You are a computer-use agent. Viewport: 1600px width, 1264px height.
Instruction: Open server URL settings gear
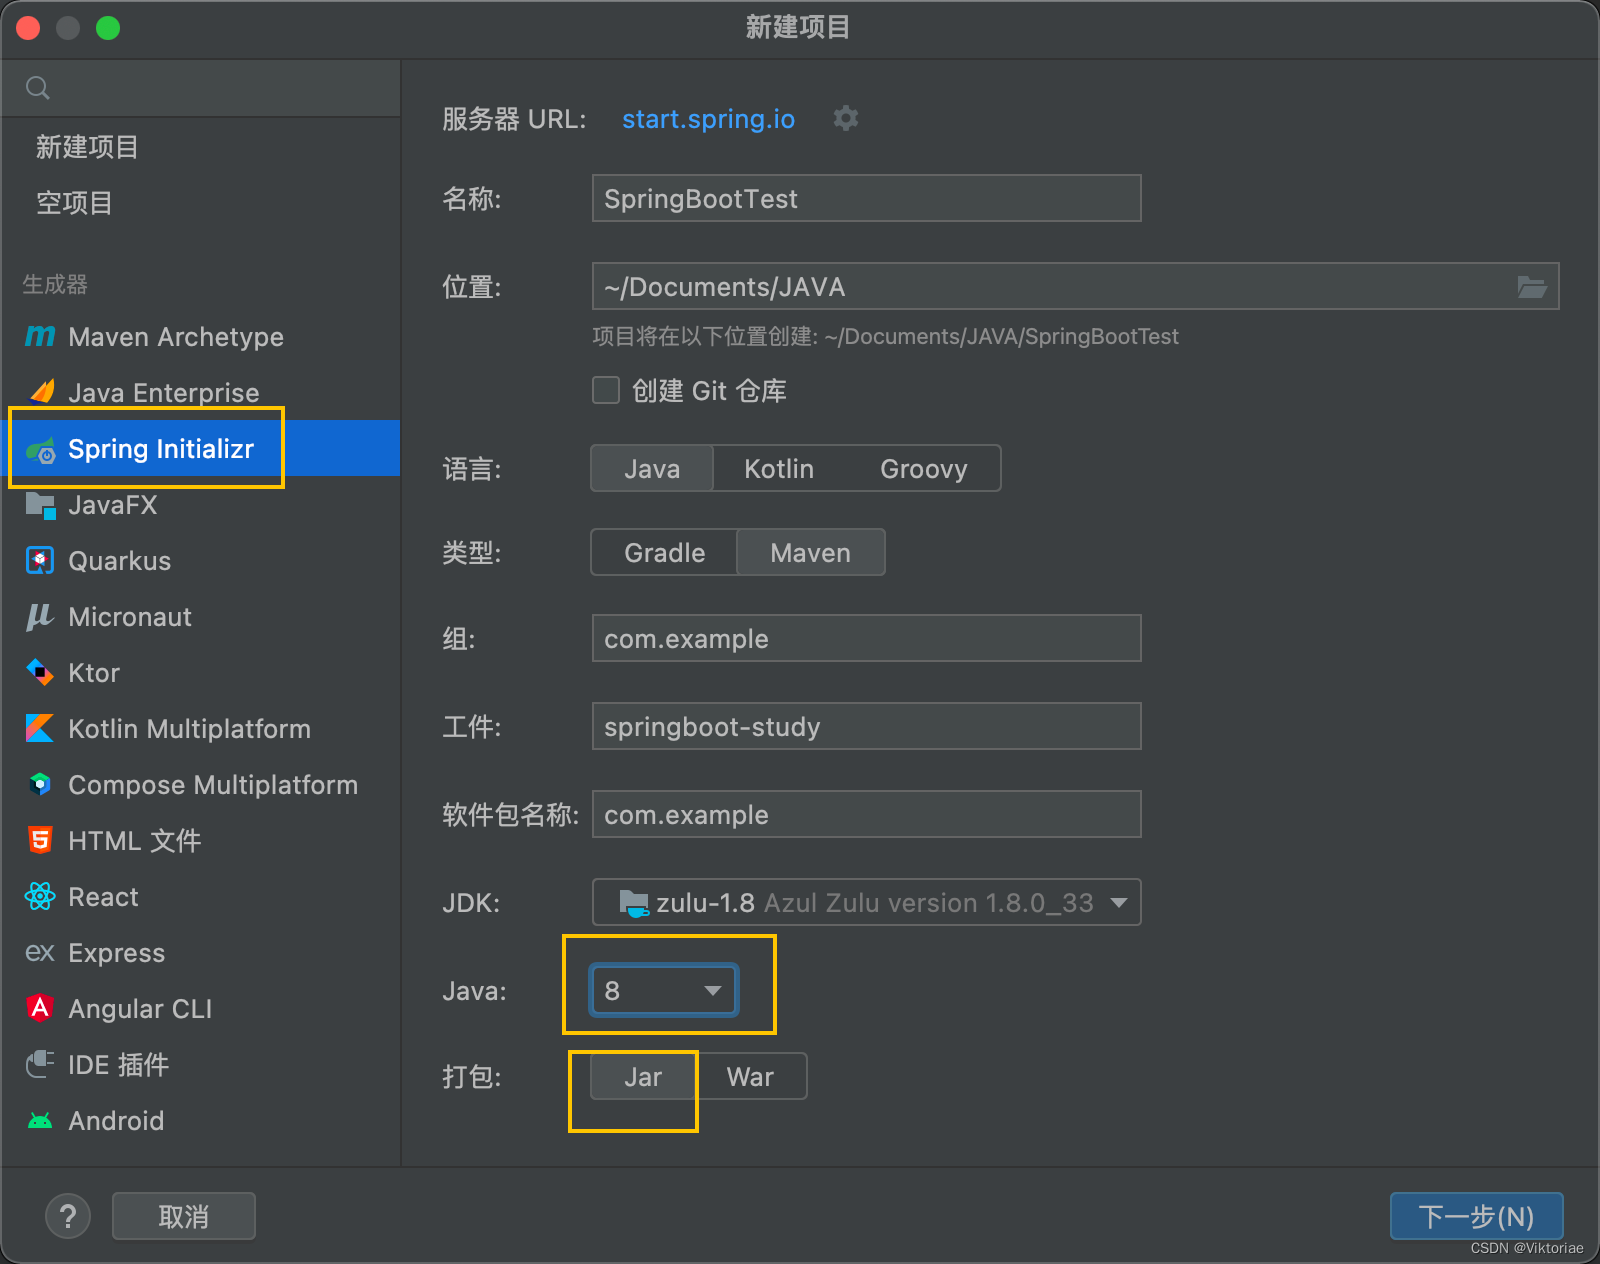[846, 118]
